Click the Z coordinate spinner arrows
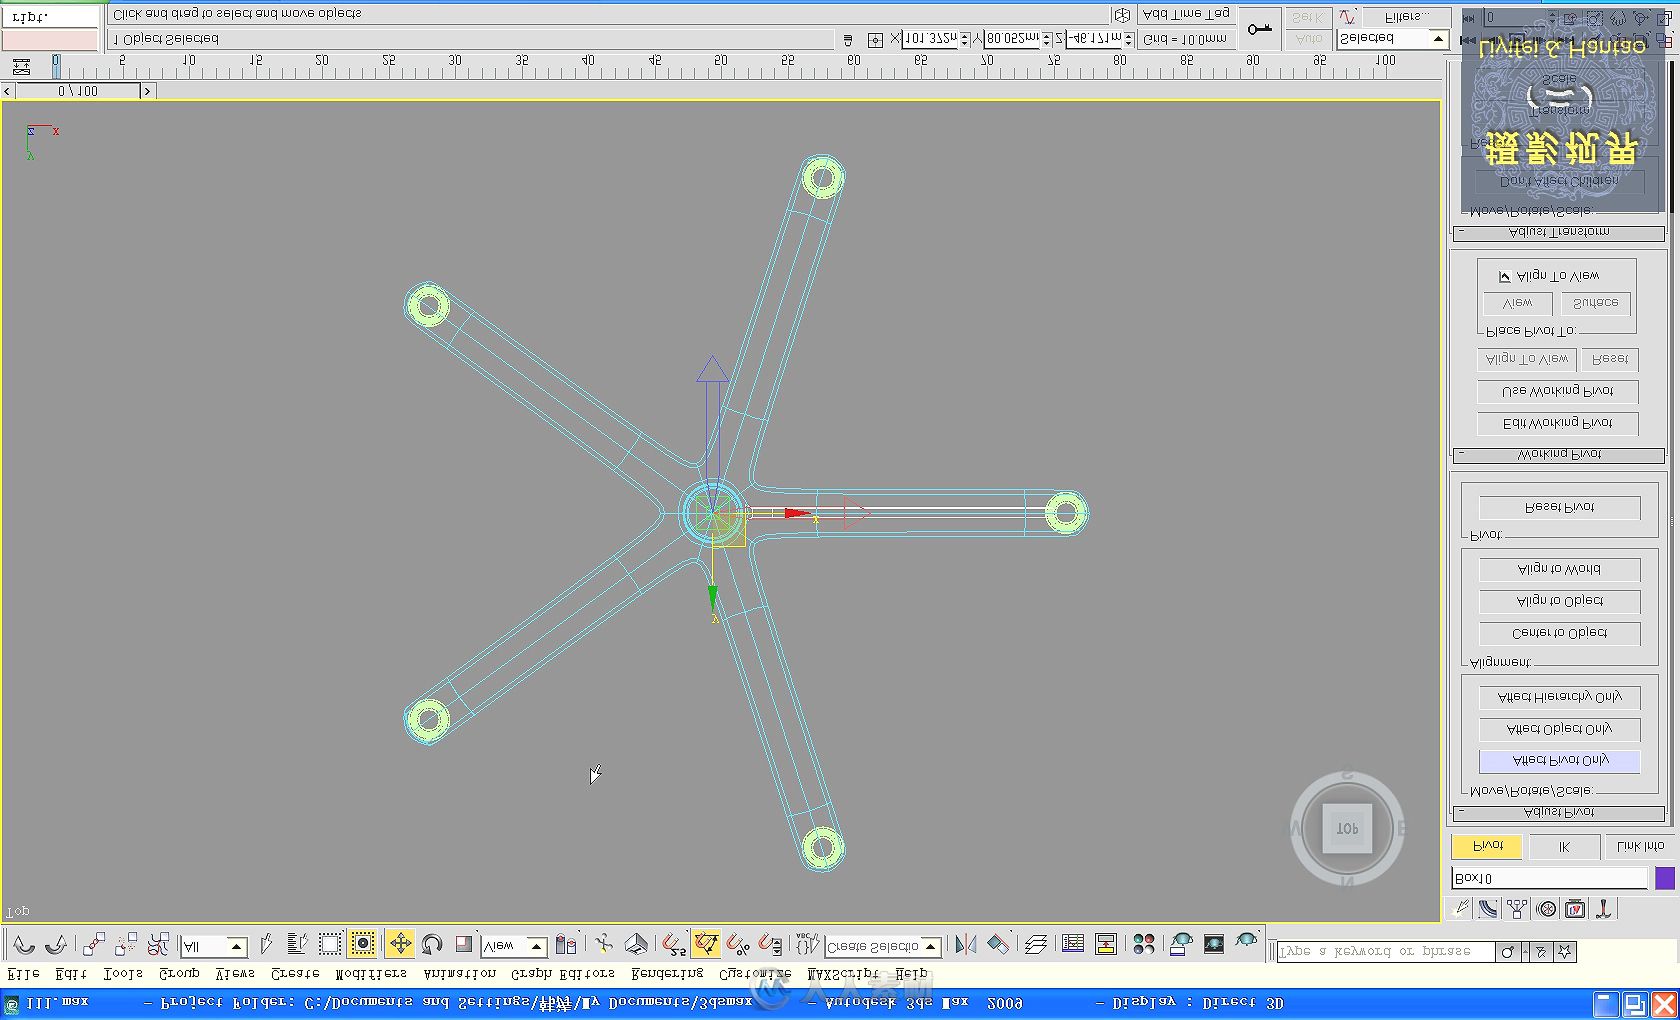 point(1129,39)
